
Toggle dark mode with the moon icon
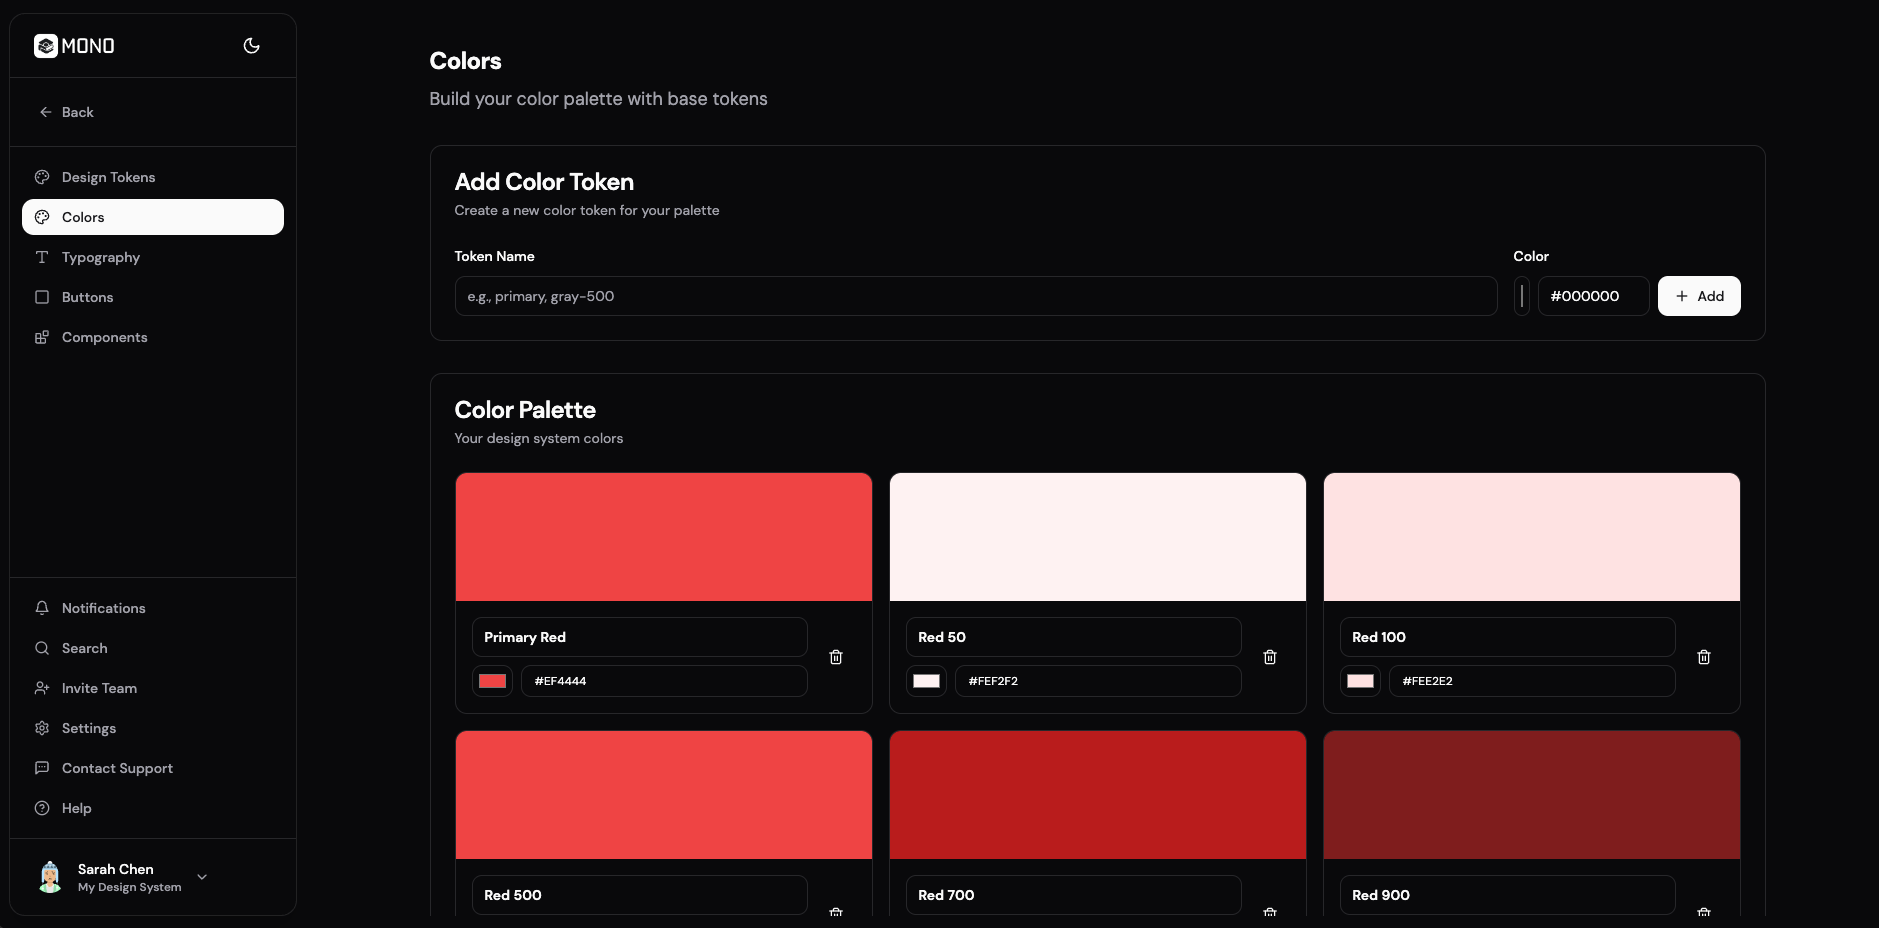[251, 46]
